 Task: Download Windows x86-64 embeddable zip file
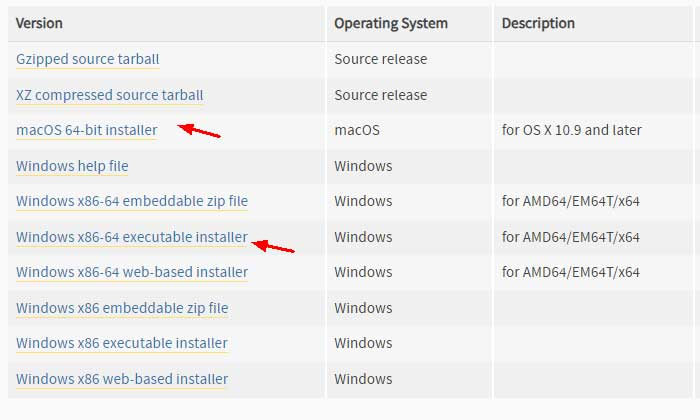click(132, 202)
